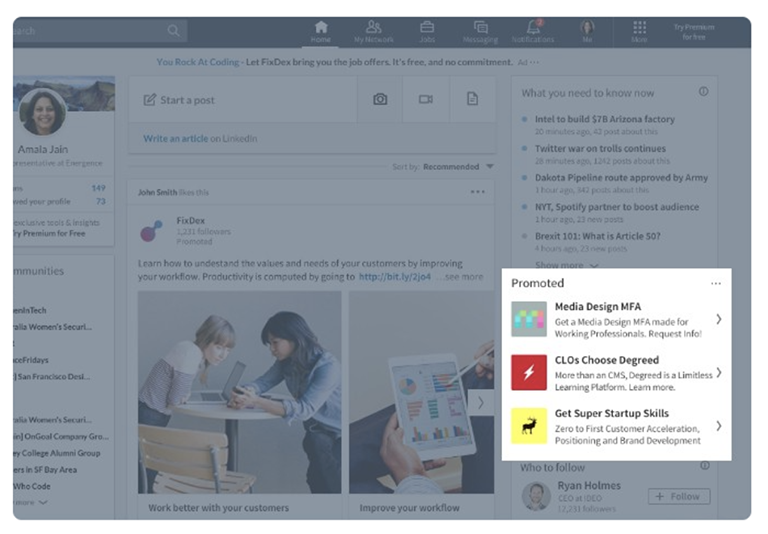Click Start a post
This screenshot has width=768, height=534.
(179, 100)
